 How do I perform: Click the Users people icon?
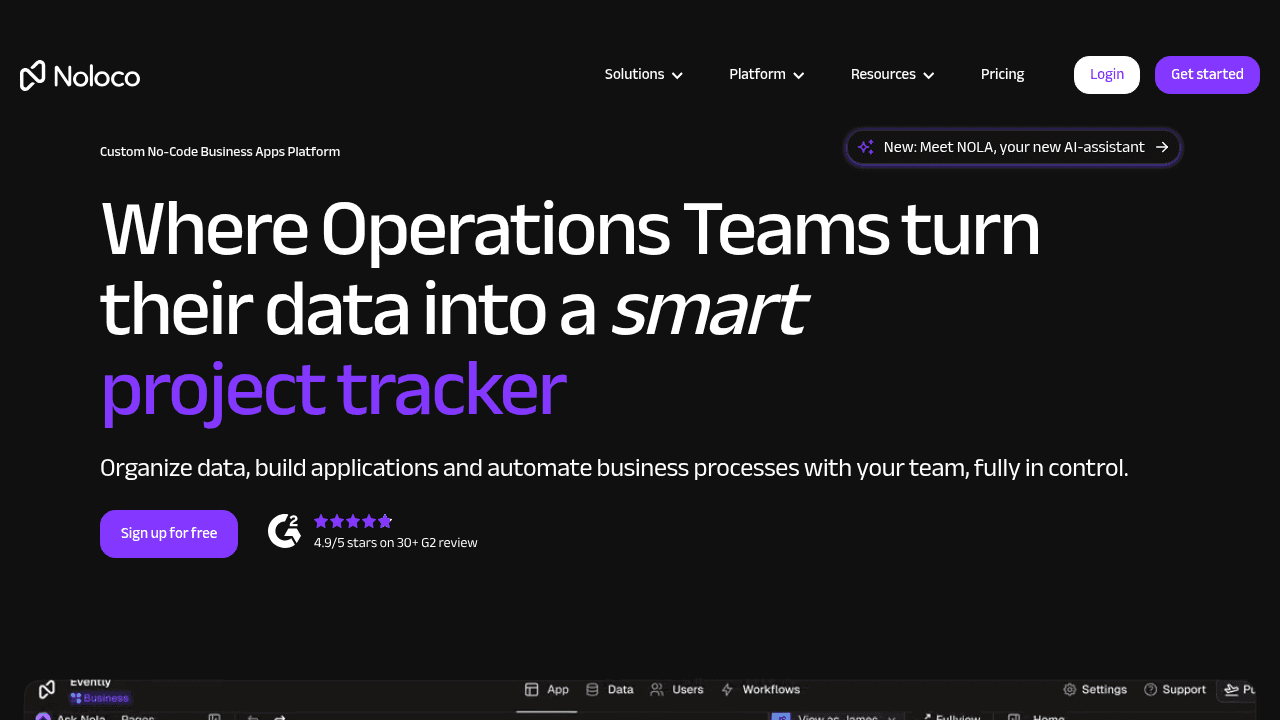[657, 690]
